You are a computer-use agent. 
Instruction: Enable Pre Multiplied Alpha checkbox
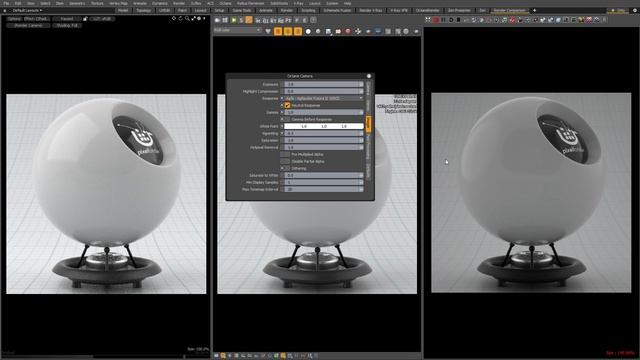(285, 154)
